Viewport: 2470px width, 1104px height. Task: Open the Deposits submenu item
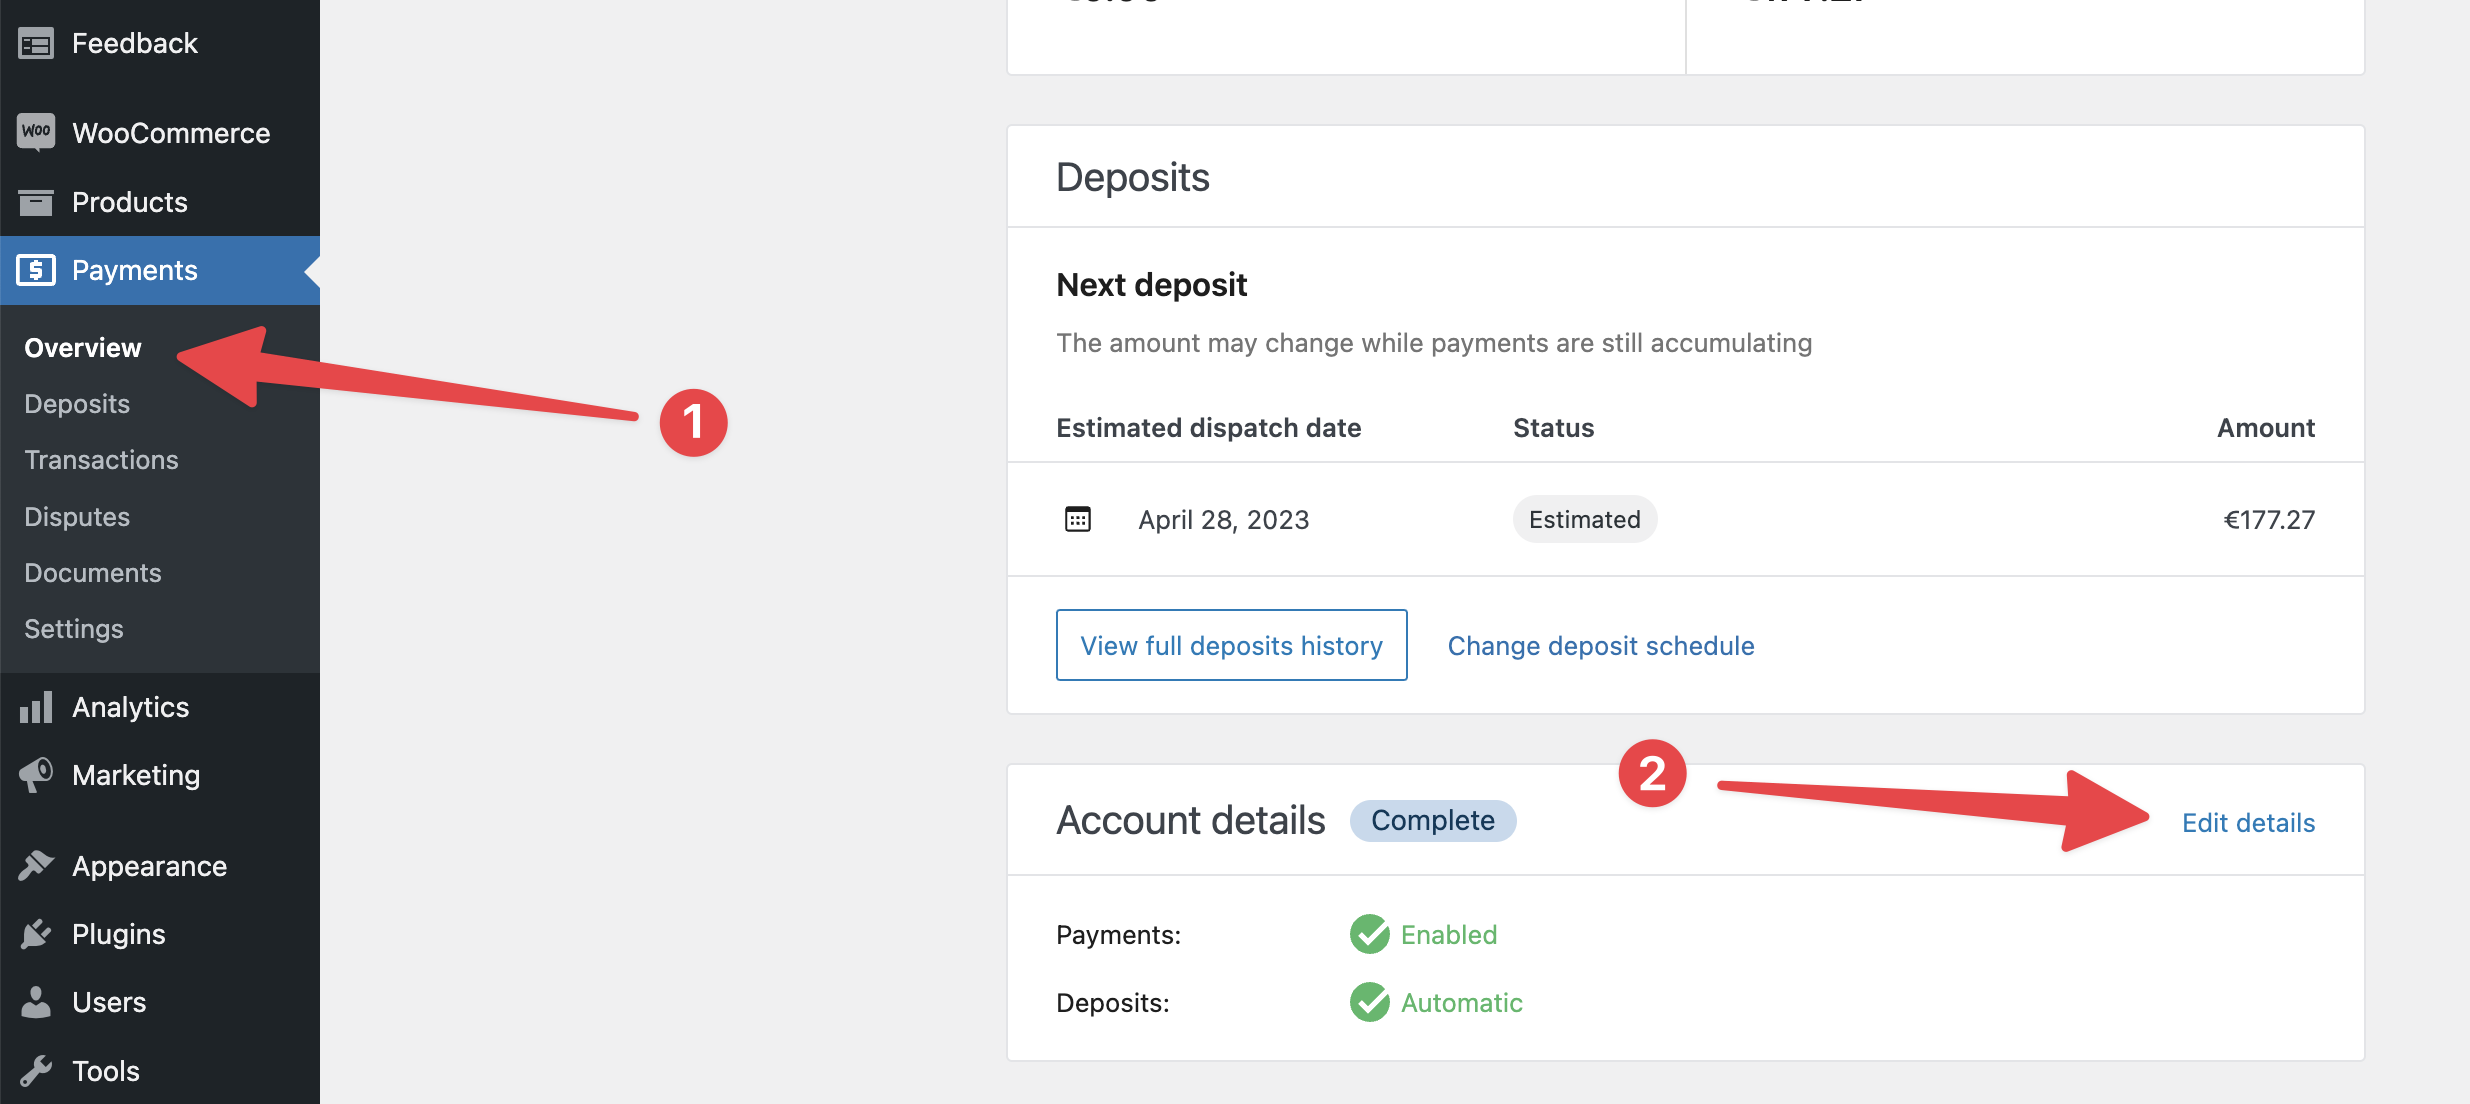76,403
